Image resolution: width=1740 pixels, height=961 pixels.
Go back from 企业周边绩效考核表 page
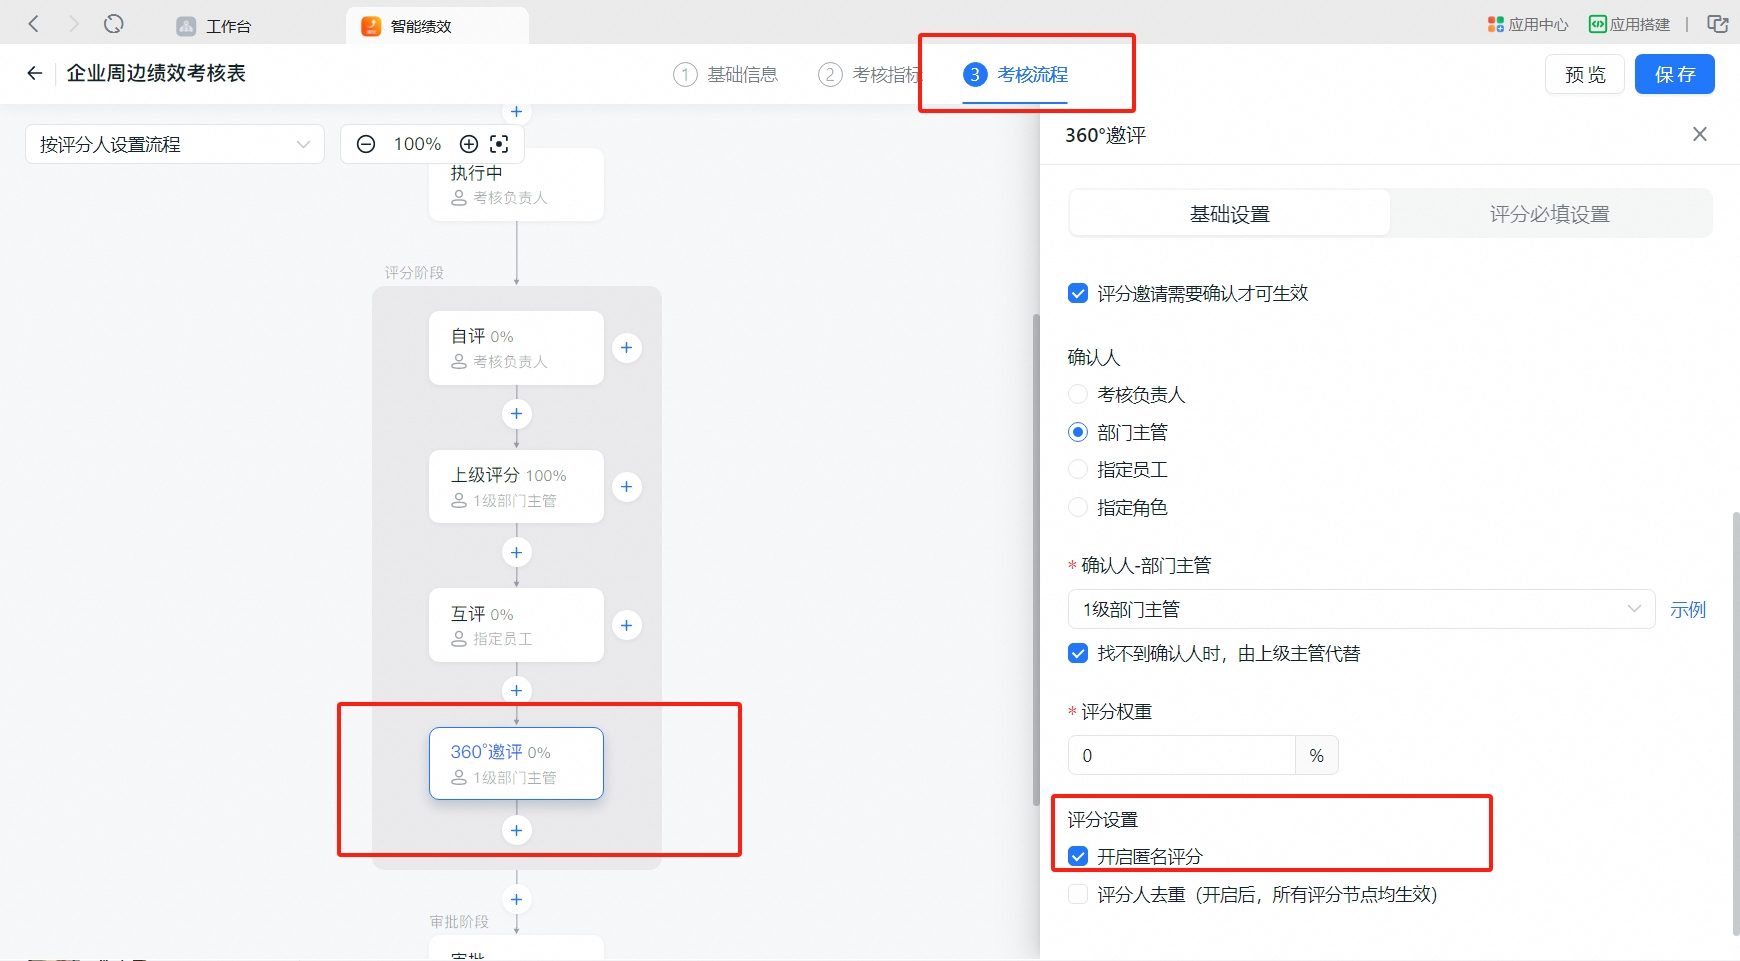coord(35,73)
